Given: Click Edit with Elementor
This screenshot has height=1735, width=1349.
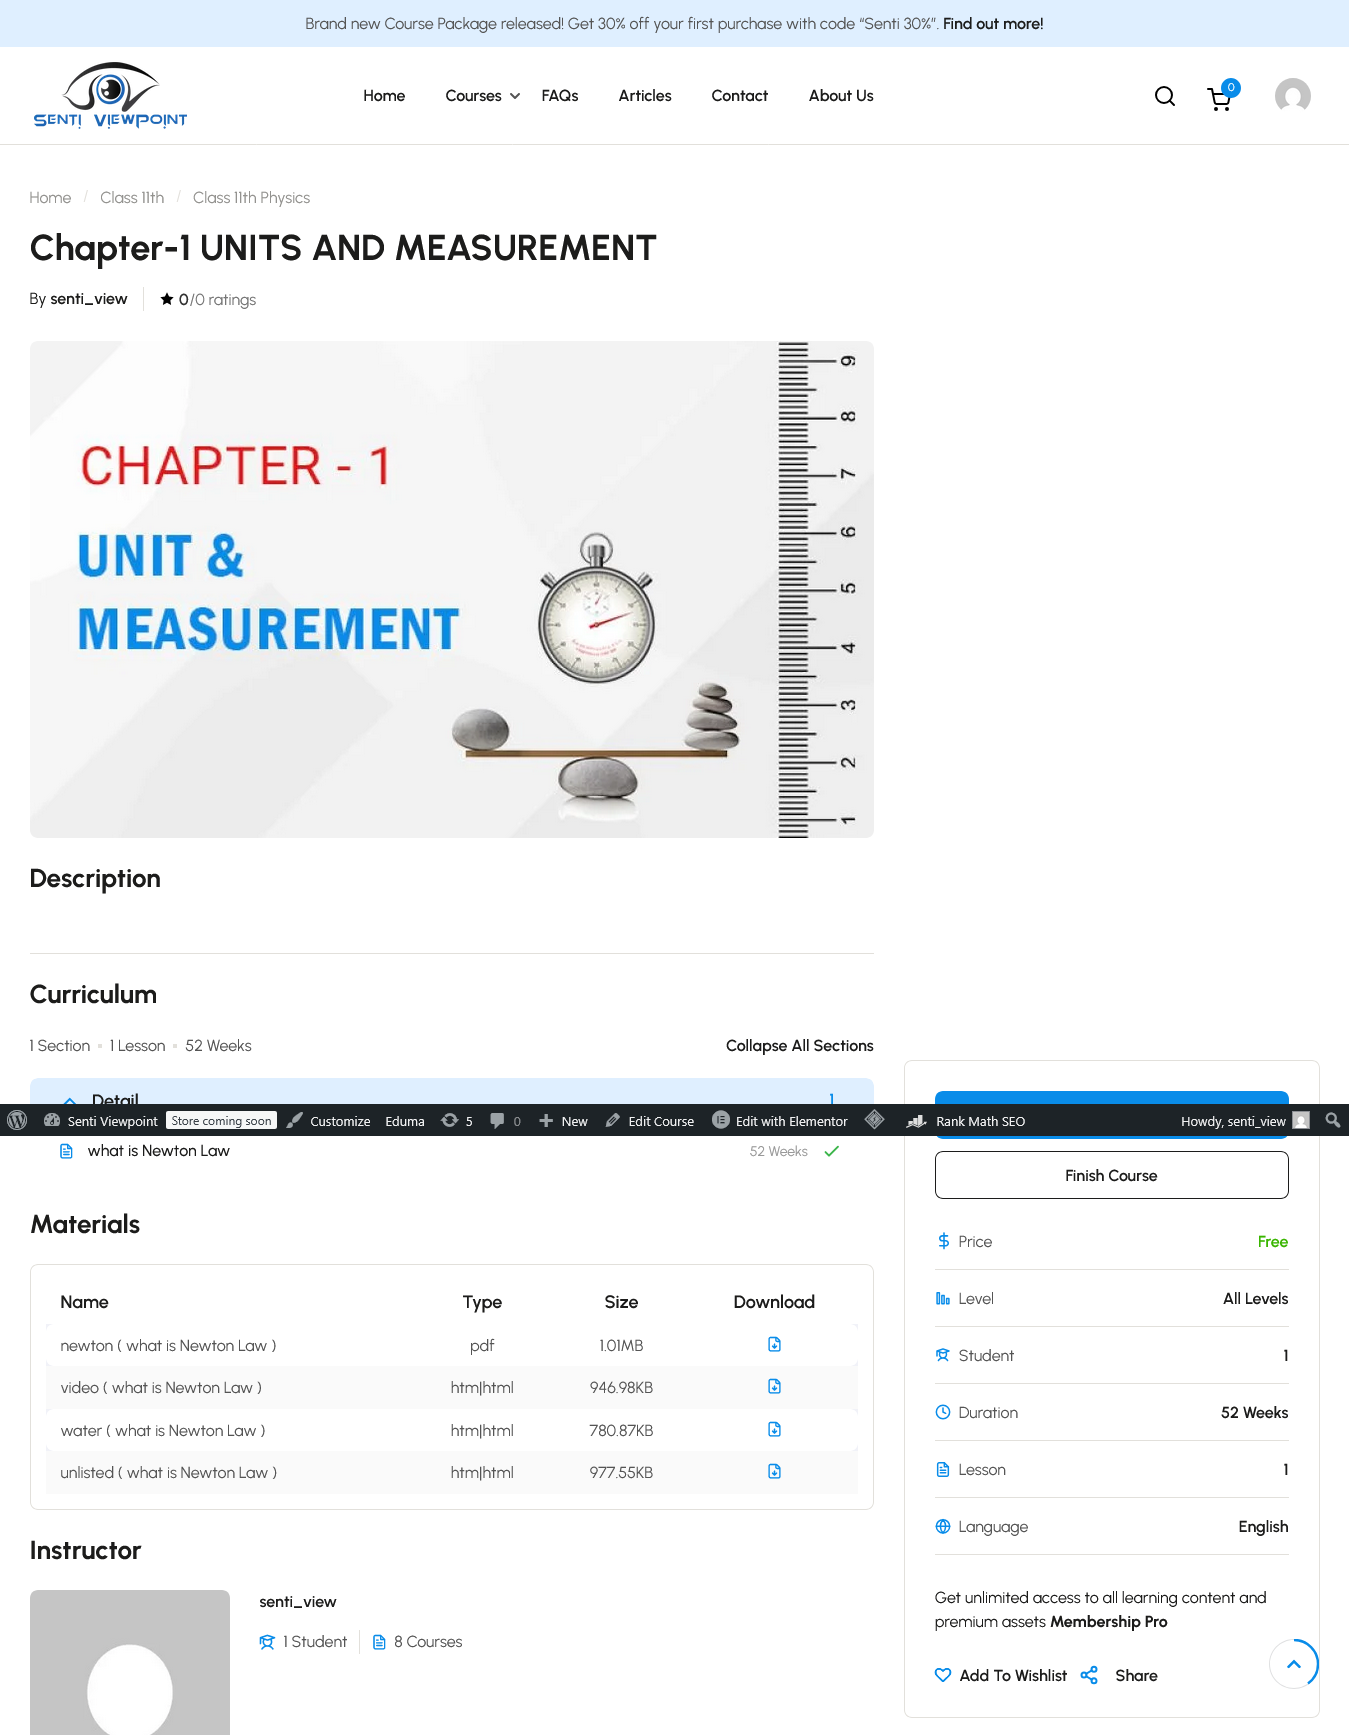Looking at the screenshot, I should point(780,1121).
